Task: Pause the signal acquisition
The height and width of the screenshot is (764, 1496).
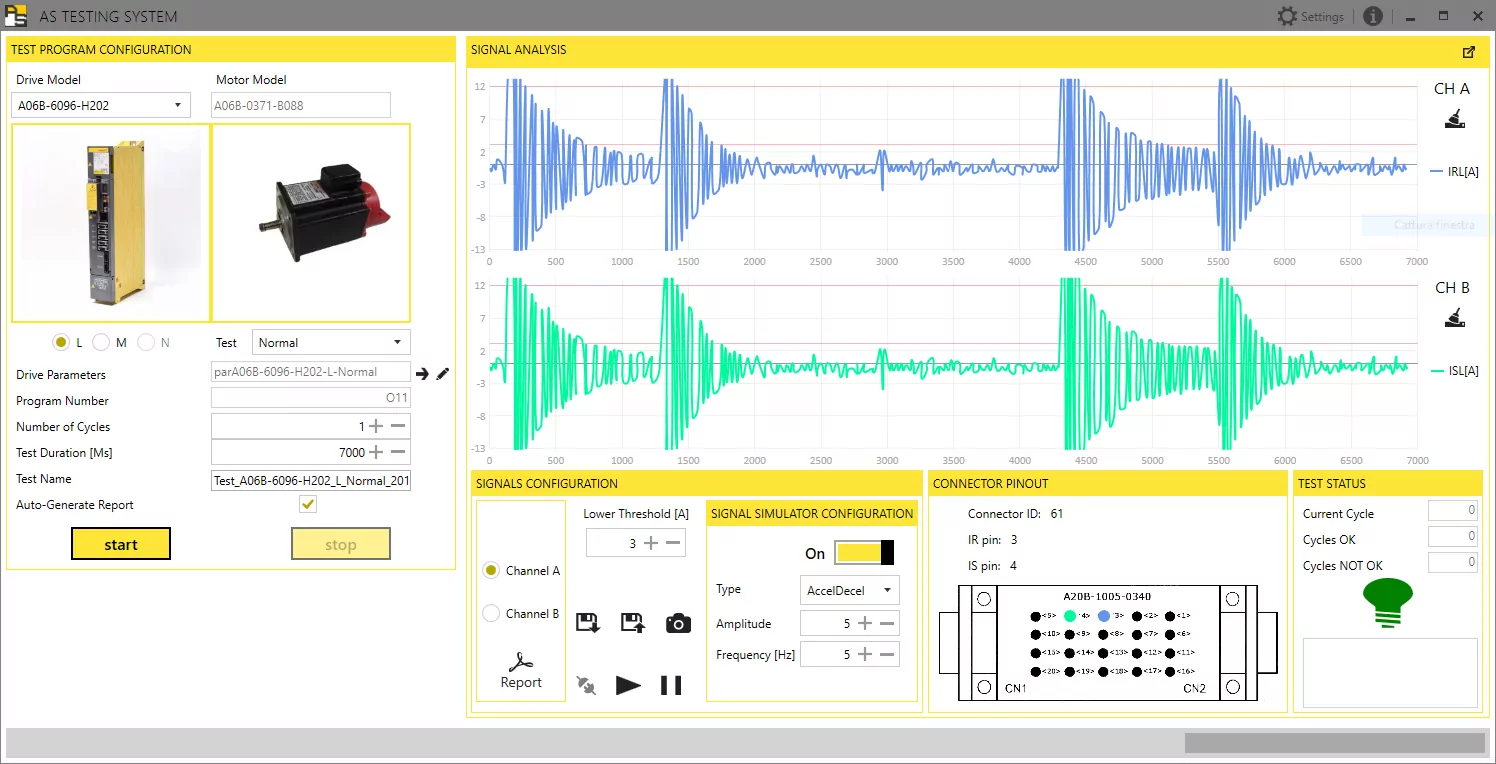Action: (671, 685)
